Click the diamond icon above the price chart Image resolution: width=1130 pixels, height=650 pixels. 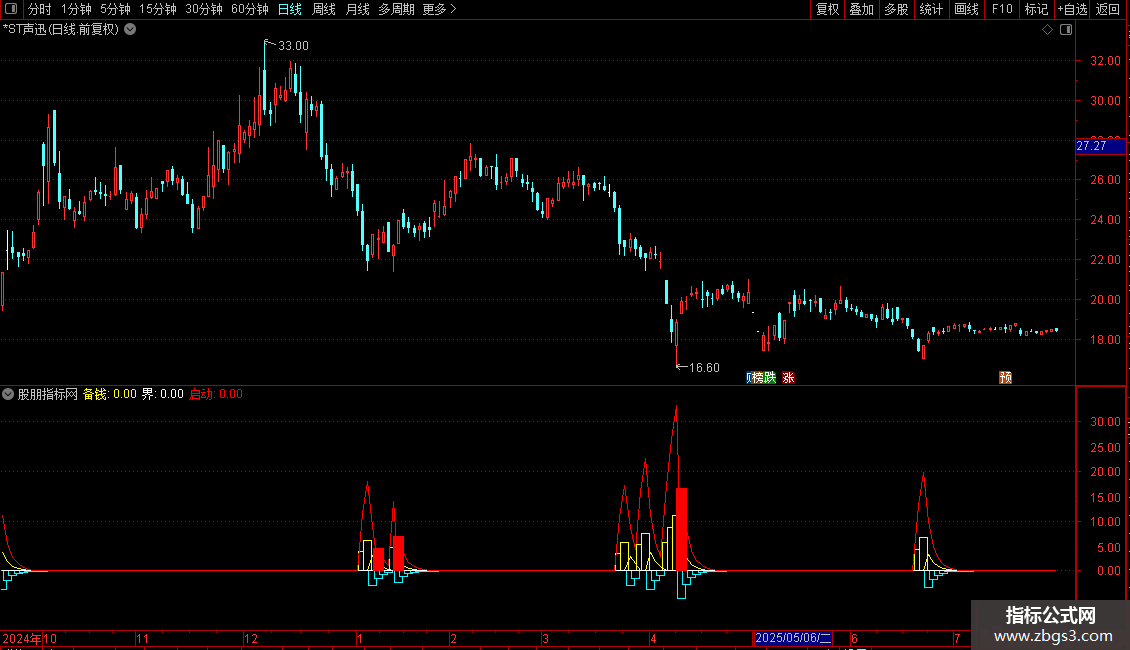[x=1047, y=30]
